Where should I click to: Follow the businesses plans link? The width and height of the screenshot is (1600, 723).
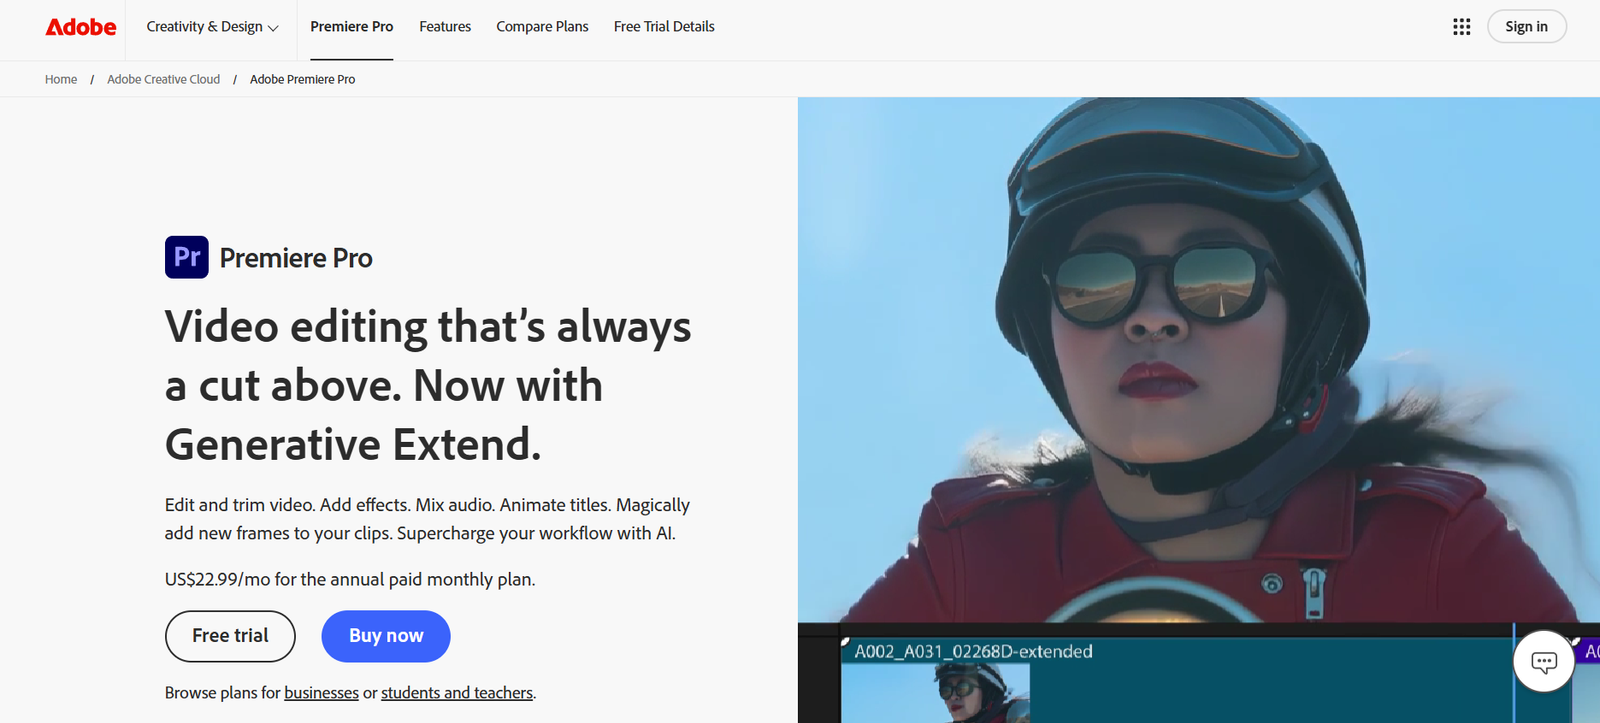(321, 693)
